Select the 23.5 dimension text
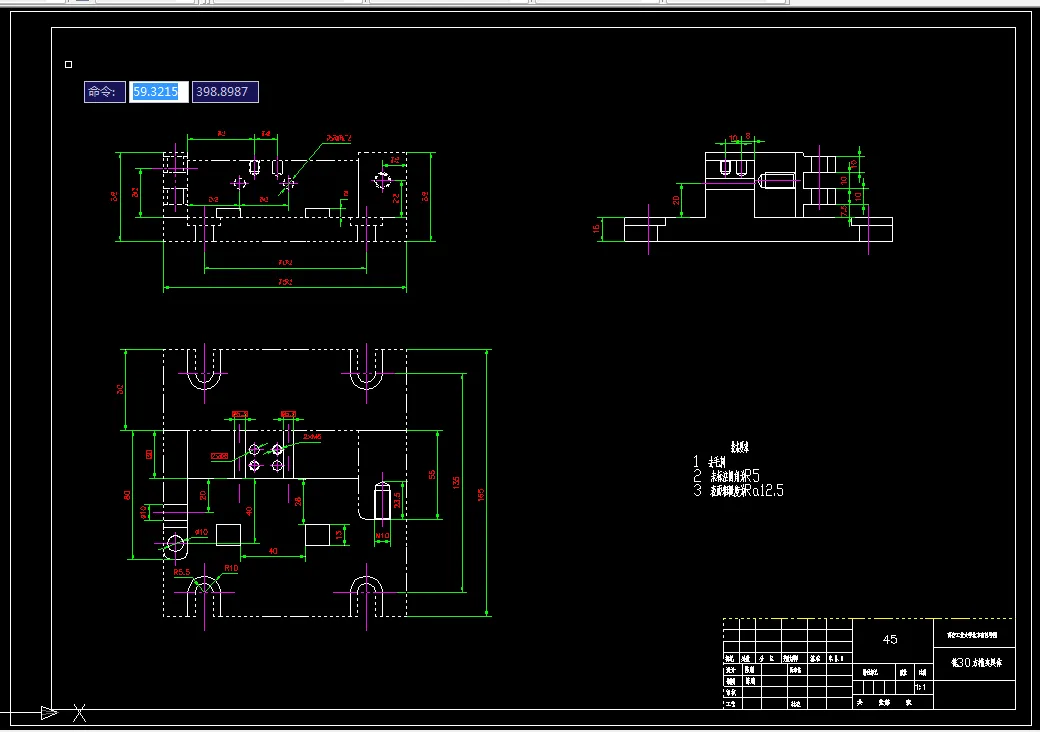 397,500
